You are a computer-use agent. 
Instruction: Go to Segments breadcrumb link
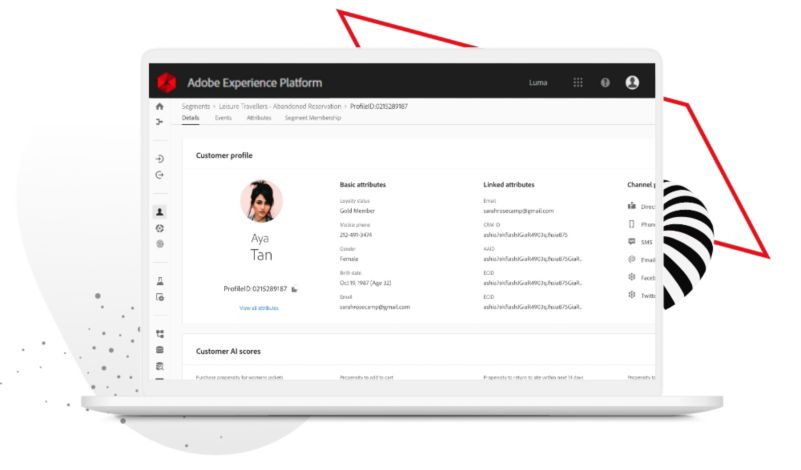196,106
